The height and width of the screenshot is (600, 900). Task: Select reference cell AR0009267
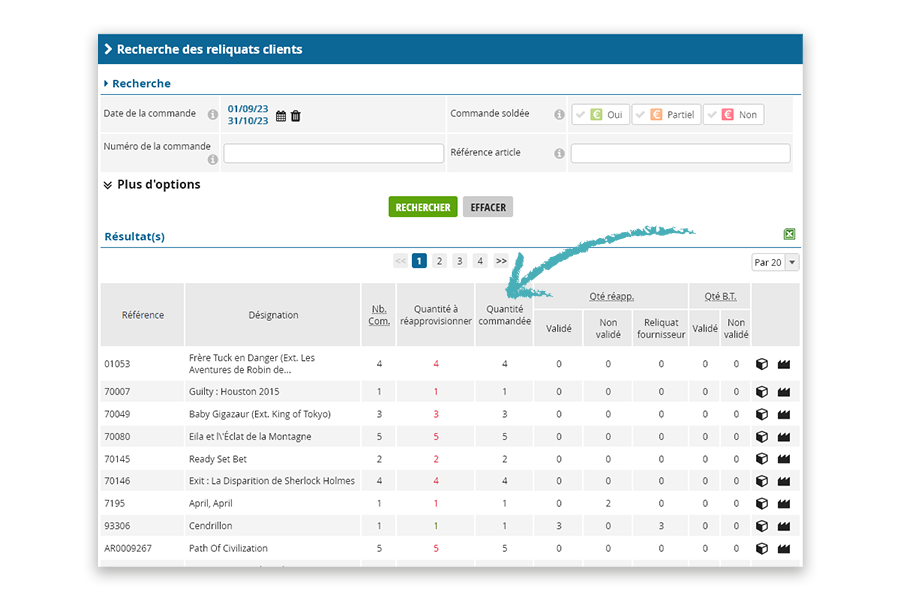(128, 548)
